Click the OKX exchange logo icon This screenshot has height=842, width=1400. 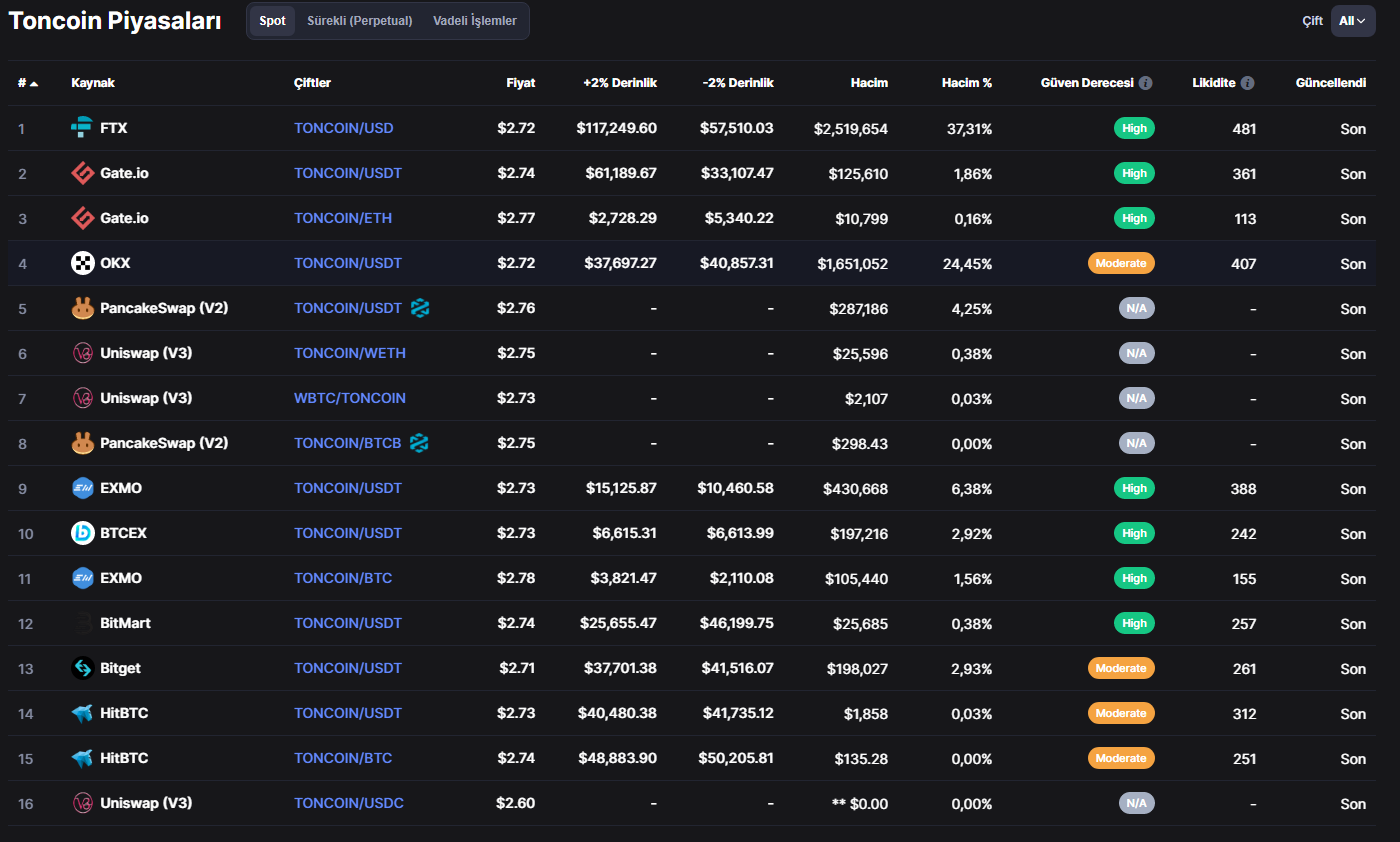point(82,263)
